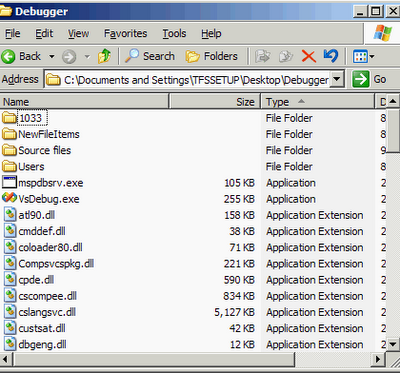Expand the Address bar dropdown

[337, 79]
